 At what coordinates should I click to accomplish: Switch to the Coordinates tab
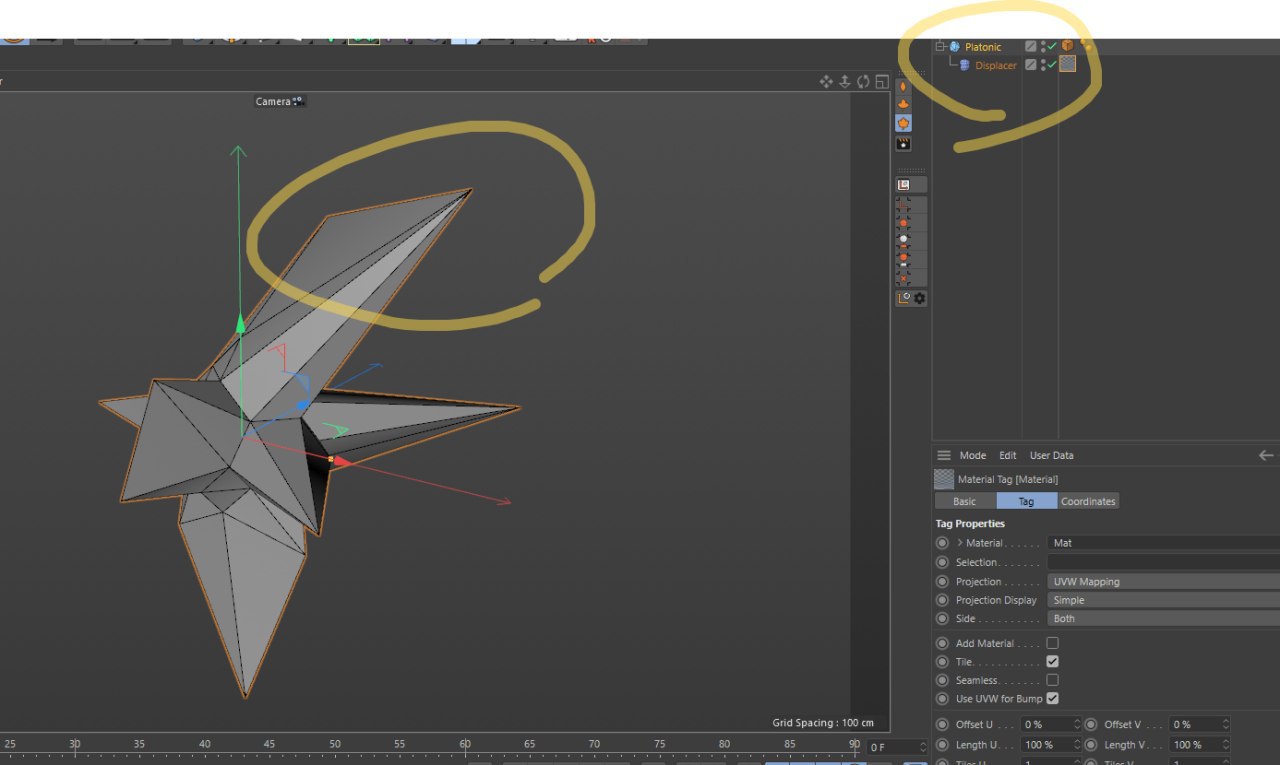point(1088,501)
